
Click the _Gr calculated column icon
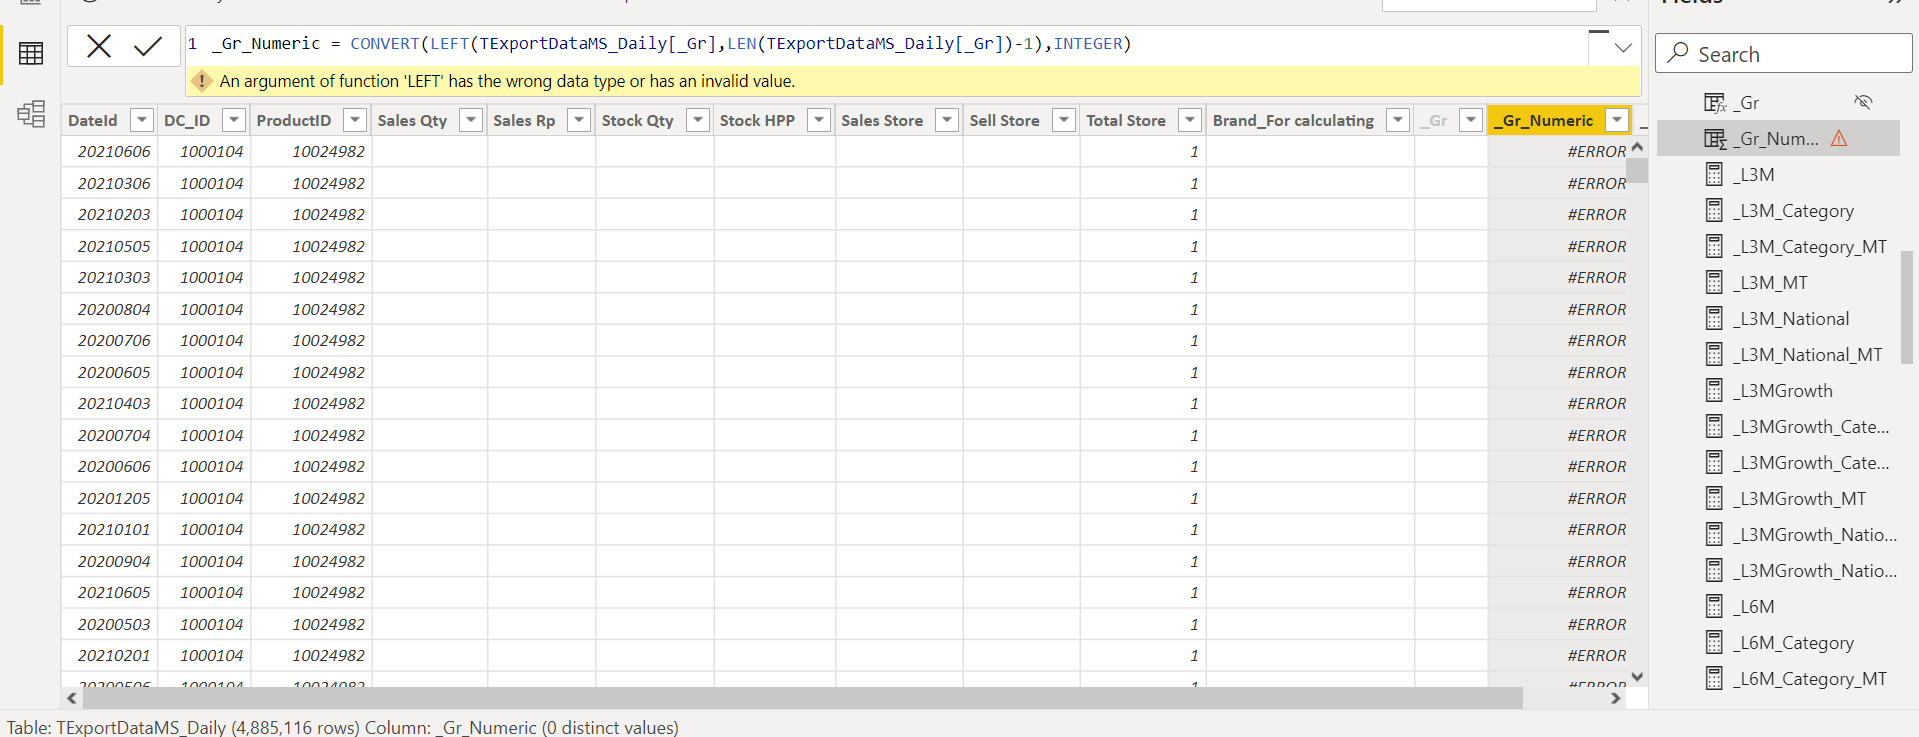1715,102
